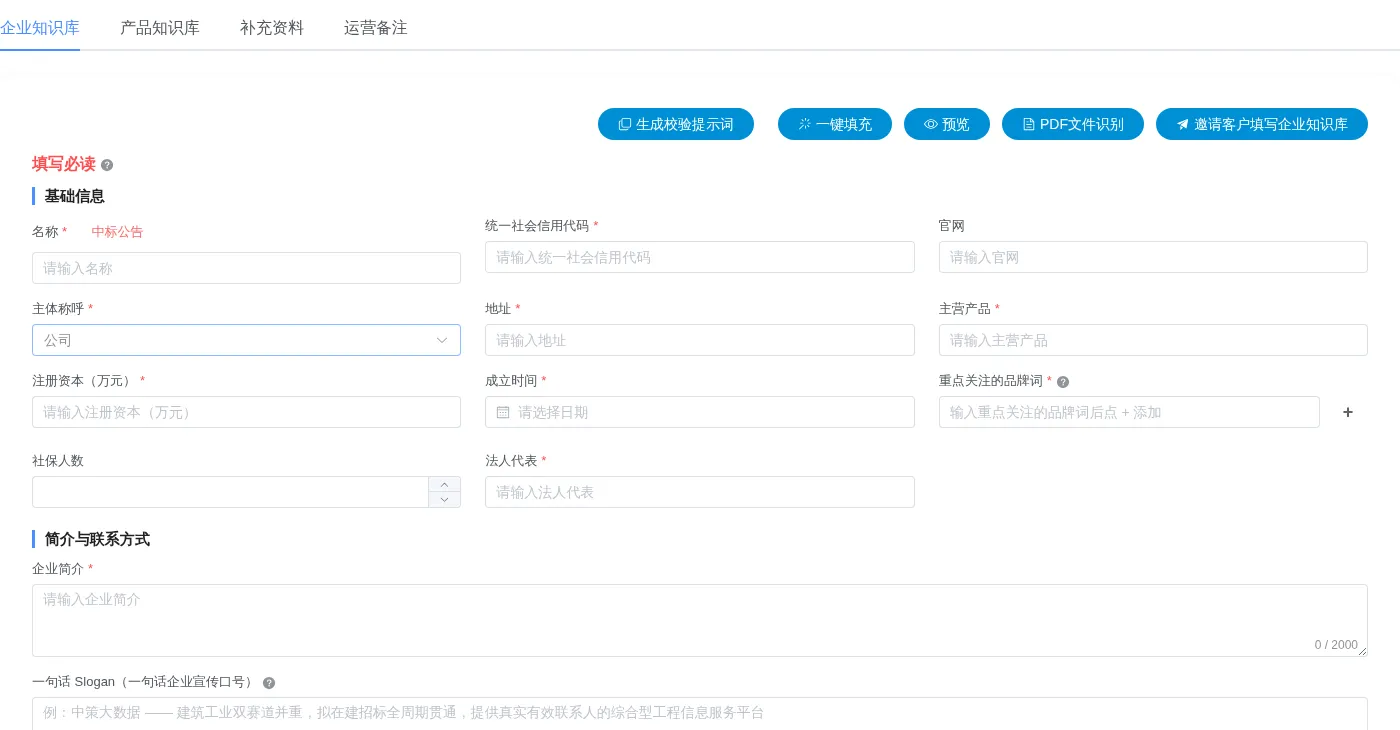Click the 企业简介 text area

click(x=700, y=620)
